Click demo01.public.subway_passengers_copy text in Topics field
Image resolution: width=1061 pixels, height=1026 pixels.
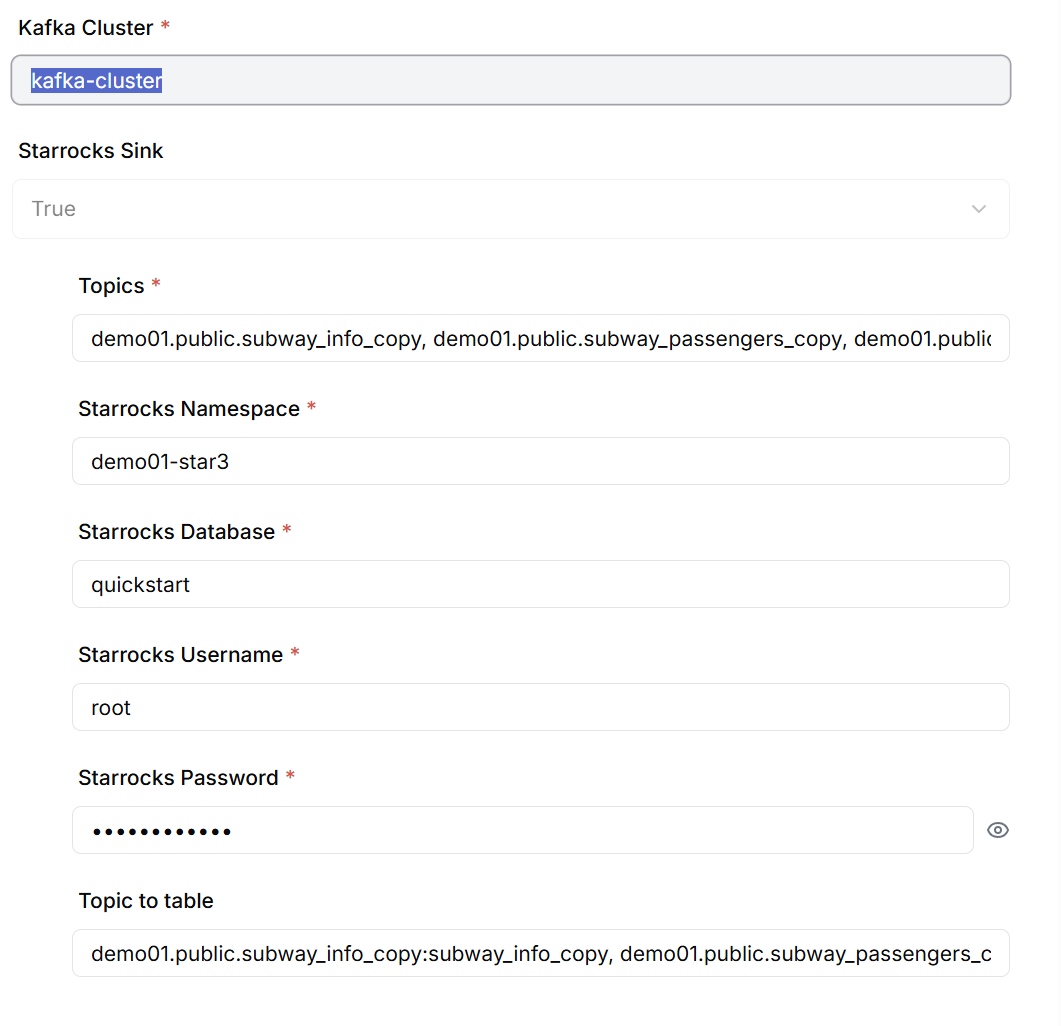coord(638,339)
